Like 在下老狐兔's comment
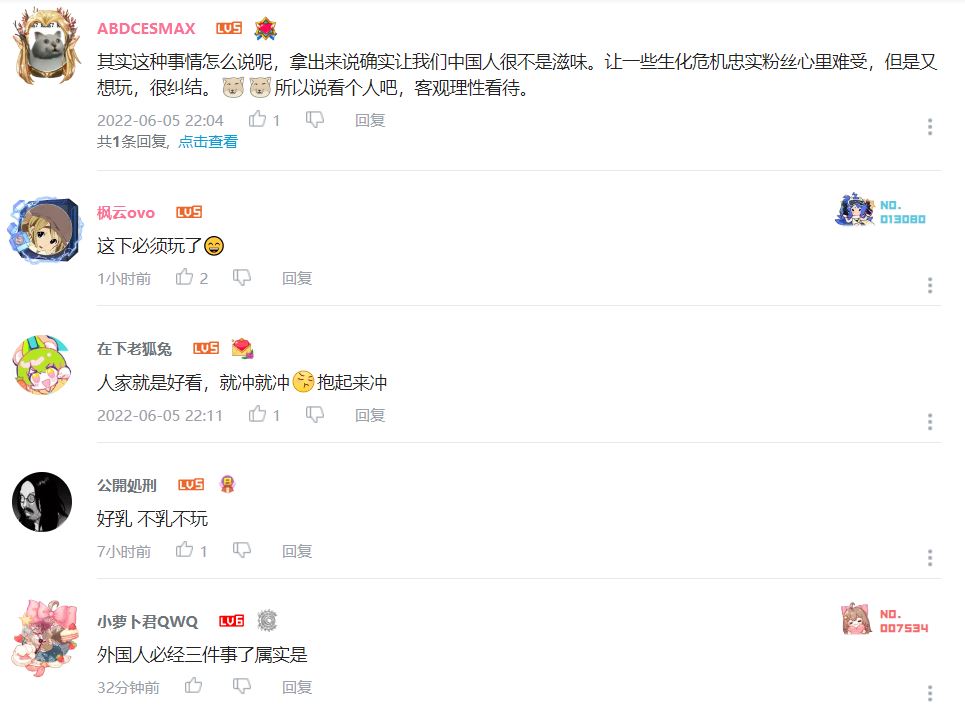Viewport: 965px width, 721px height. (257, 414)
